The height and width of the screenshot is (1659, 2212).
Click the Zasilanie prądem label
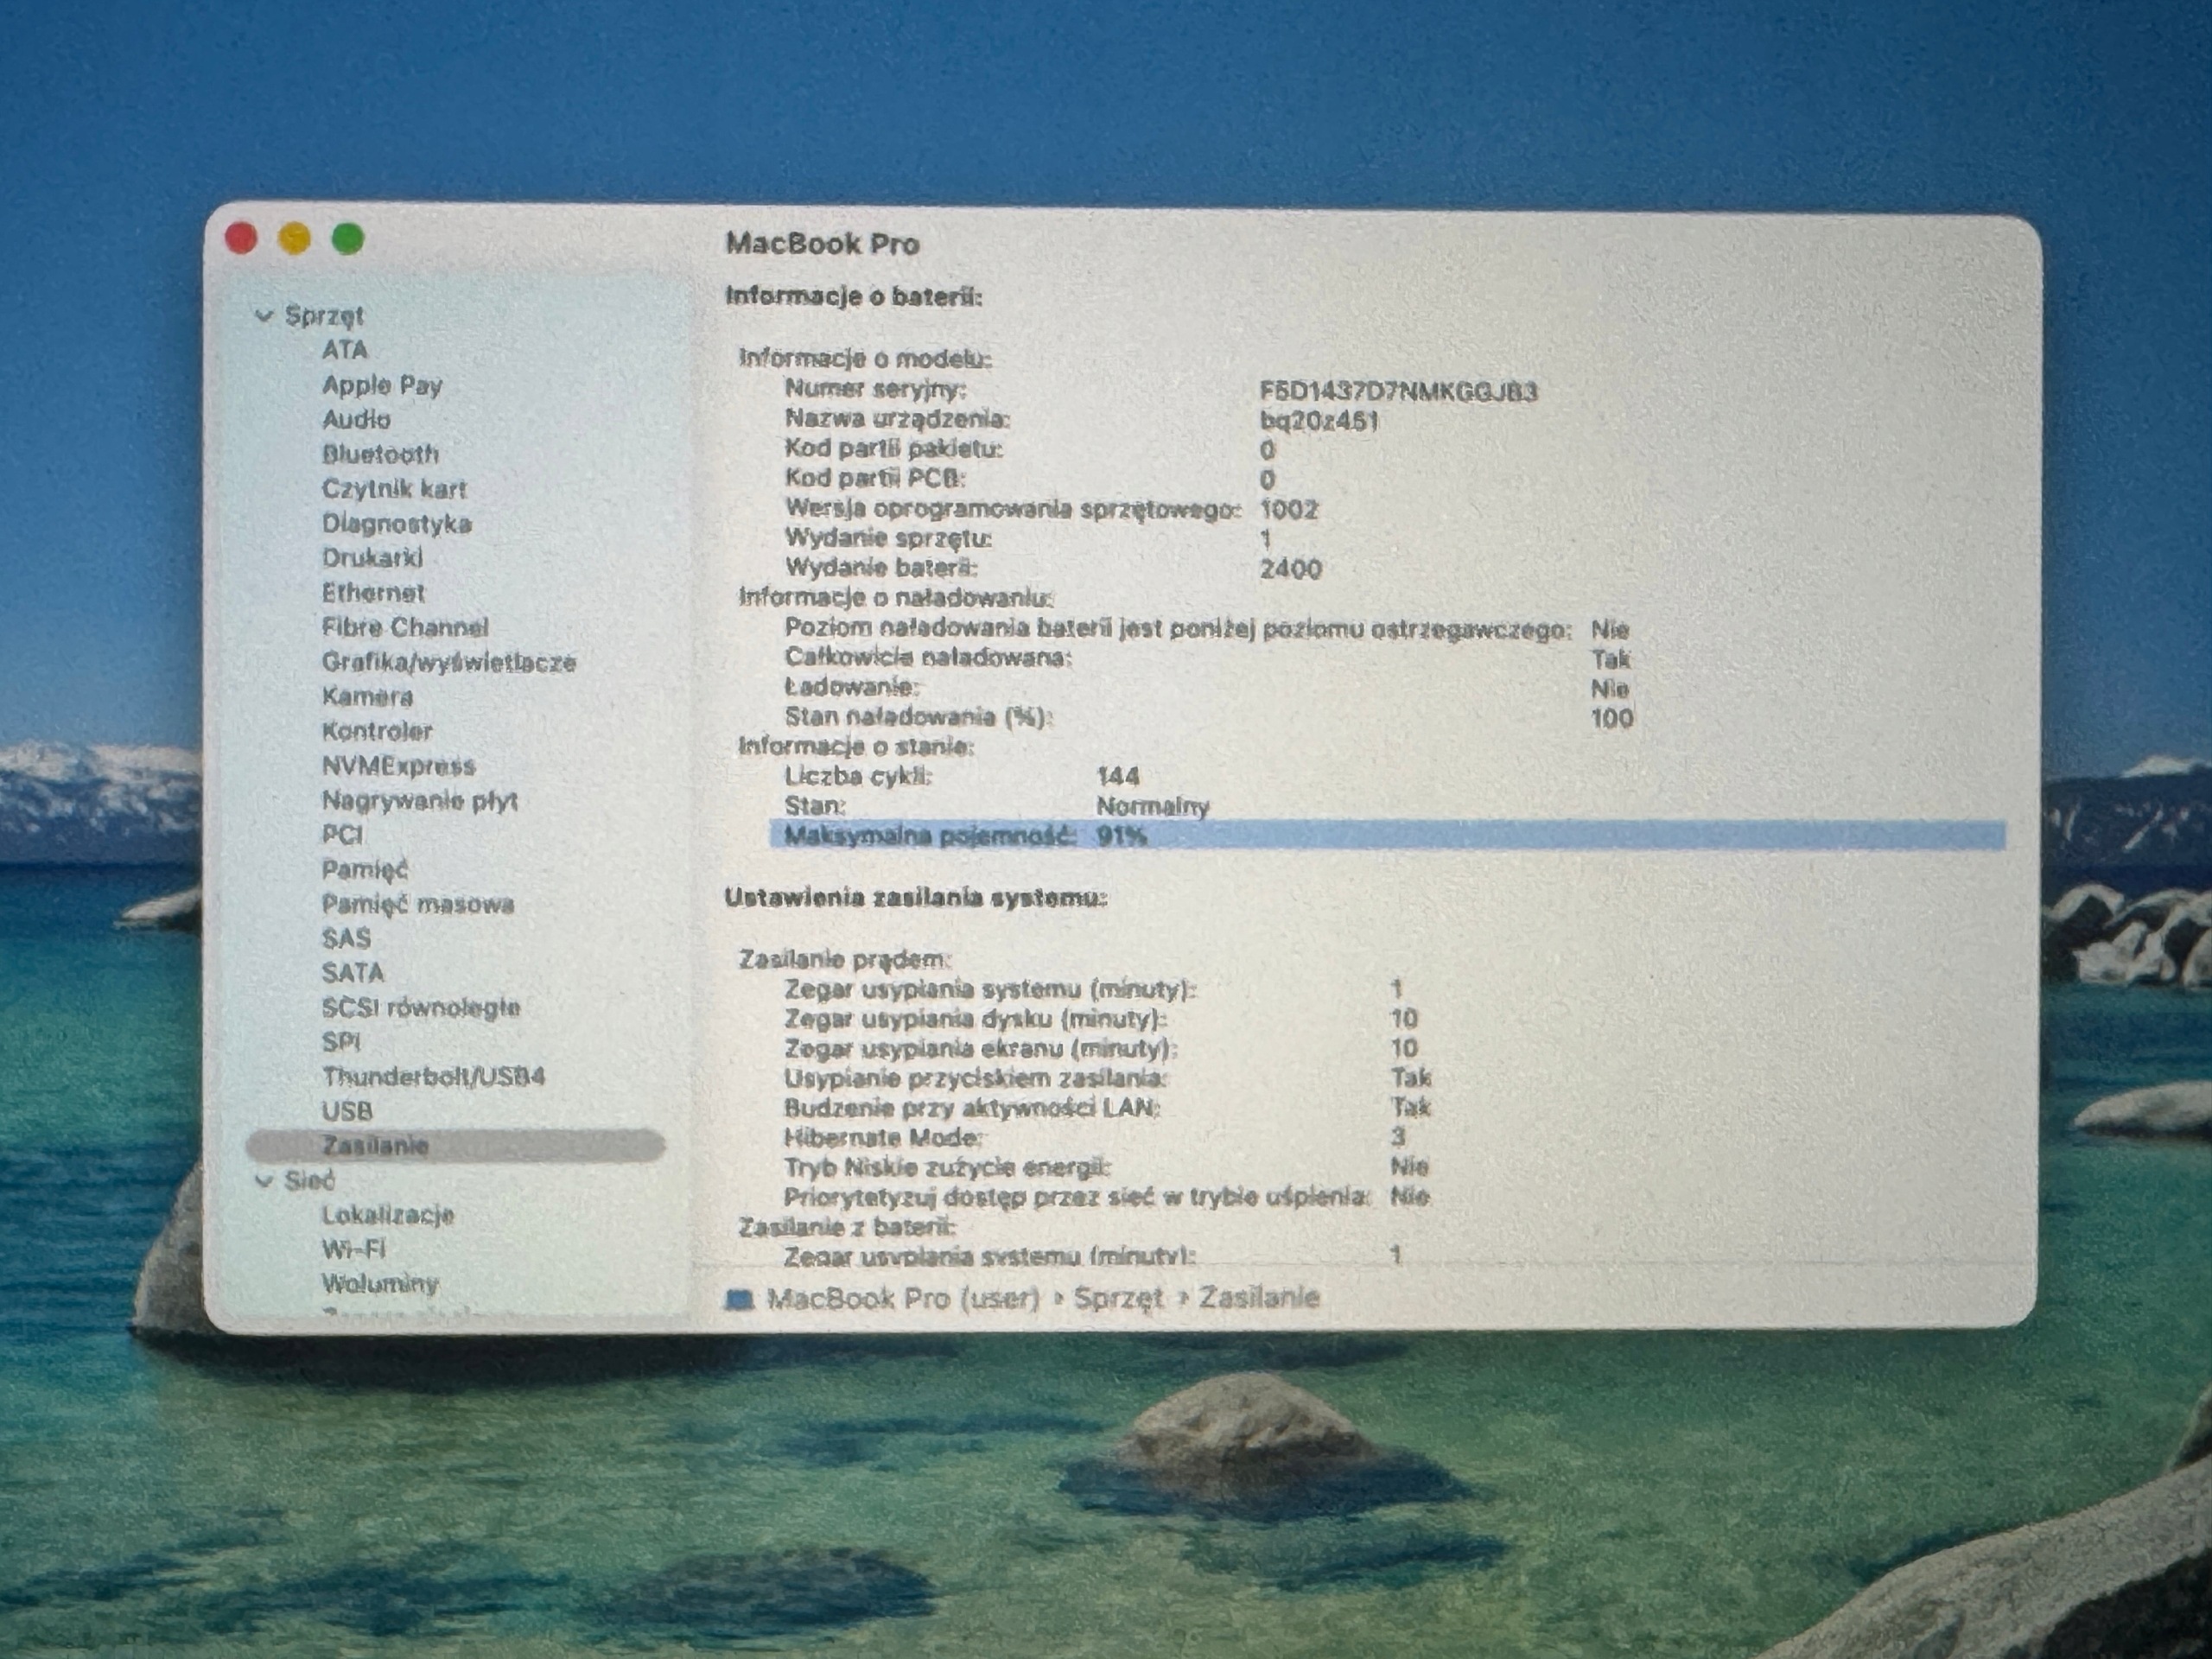click(x=845, y=960)
